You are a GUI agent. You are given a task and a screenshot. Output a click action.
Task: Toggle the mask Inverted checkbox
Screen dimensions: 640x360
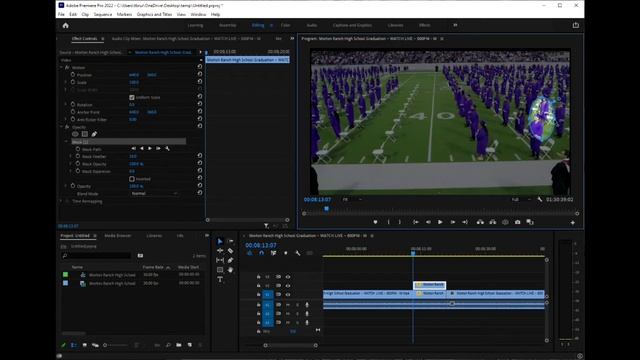click(x=132, y=179)
